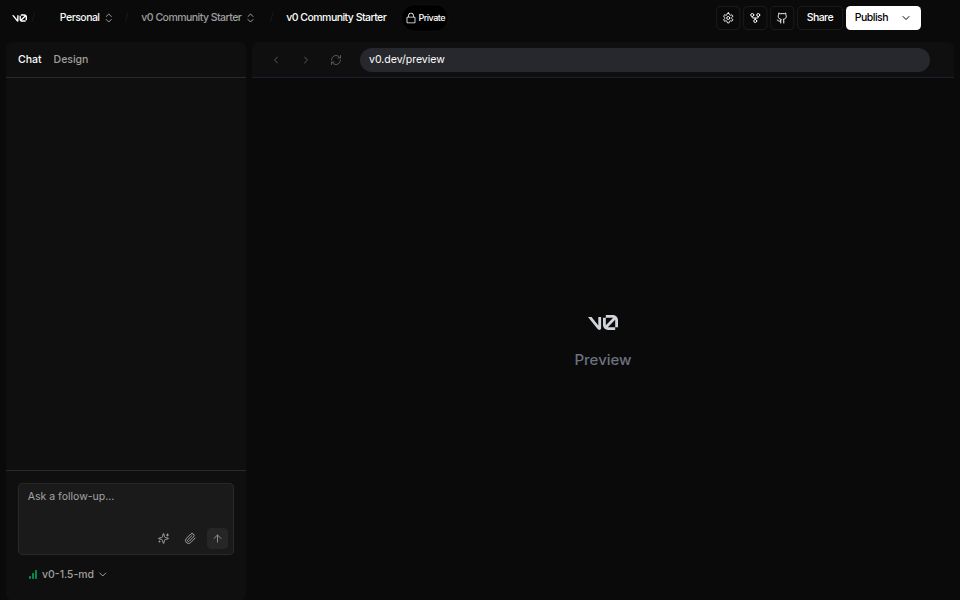This screenshot has width=960, height=600.
Task: Click the Share button
Action: 820,18
